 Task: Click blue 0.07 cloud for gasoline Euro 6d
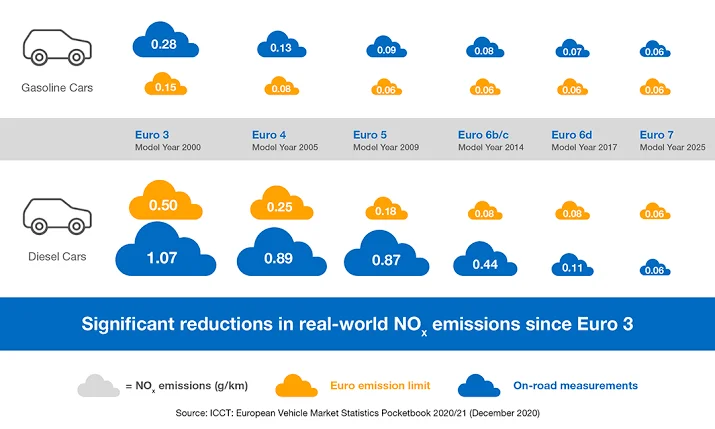pos(572,48)
